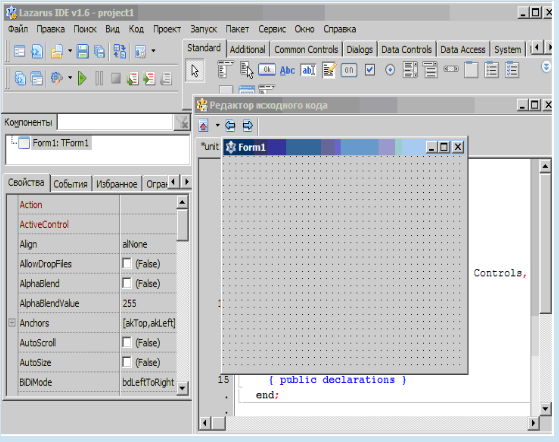Open the dropdown arrow next to Open icon
This screenshot has height=442, width=559.
click(x=70, y=51)
